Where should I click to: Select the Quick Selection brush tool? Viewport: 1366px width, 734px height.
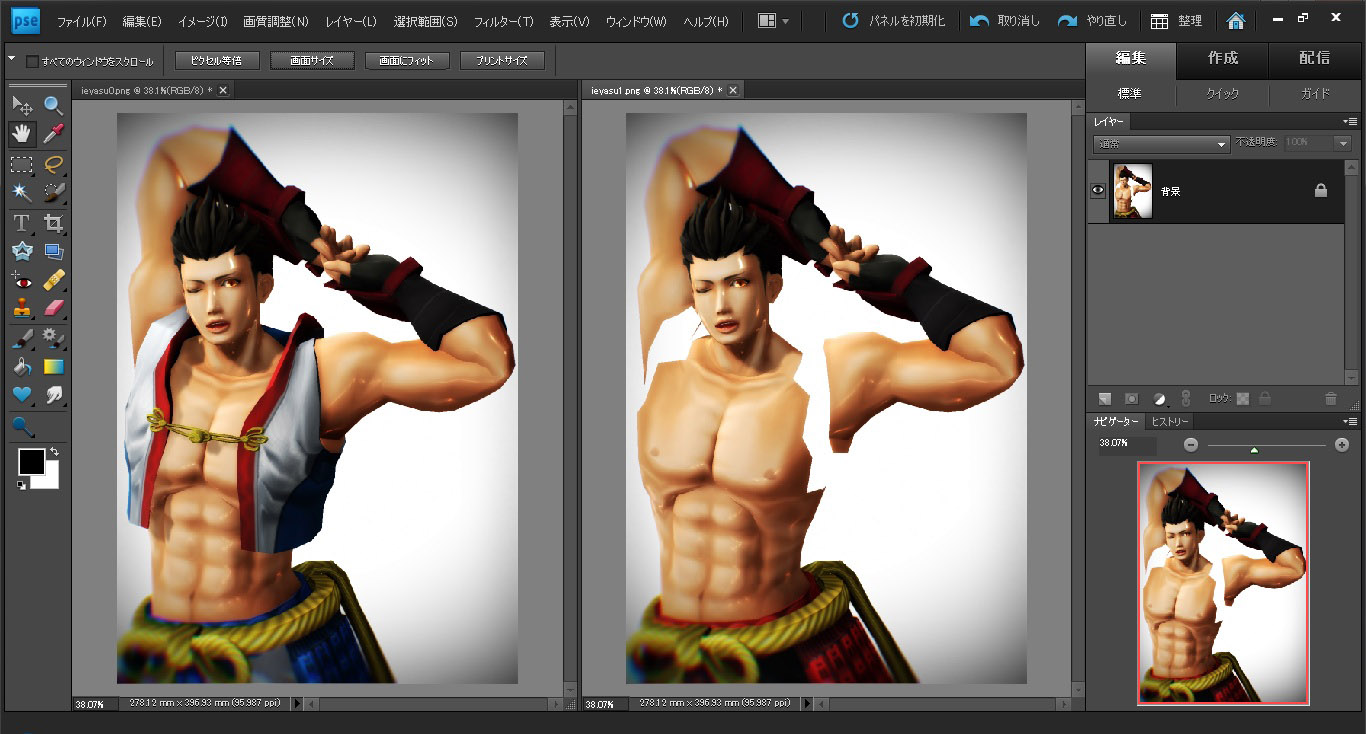point(53,192)
